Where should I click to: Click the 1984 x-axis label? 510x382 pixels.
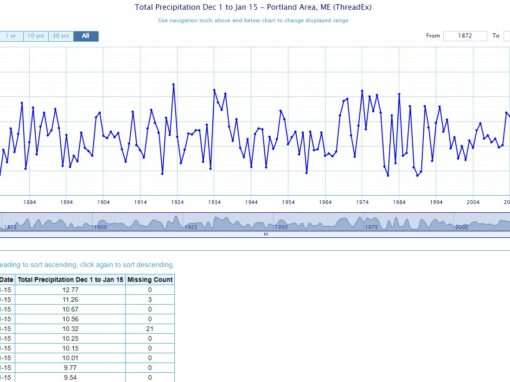(399, 202)
